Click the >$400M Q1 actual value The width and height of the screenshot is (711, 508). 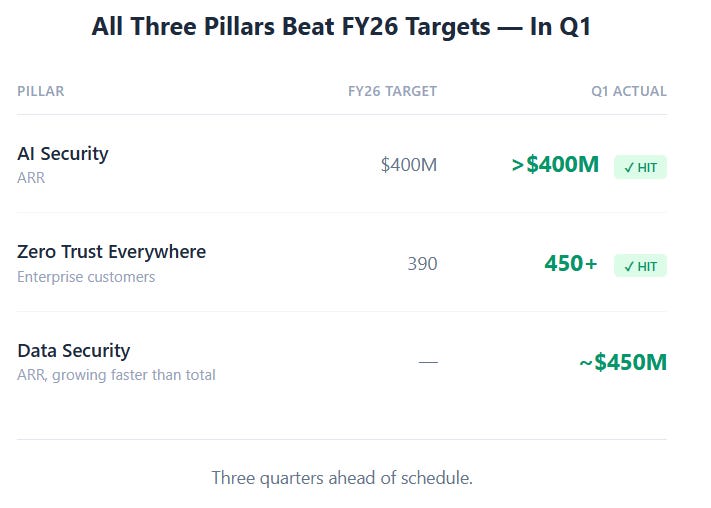[555, 164]
